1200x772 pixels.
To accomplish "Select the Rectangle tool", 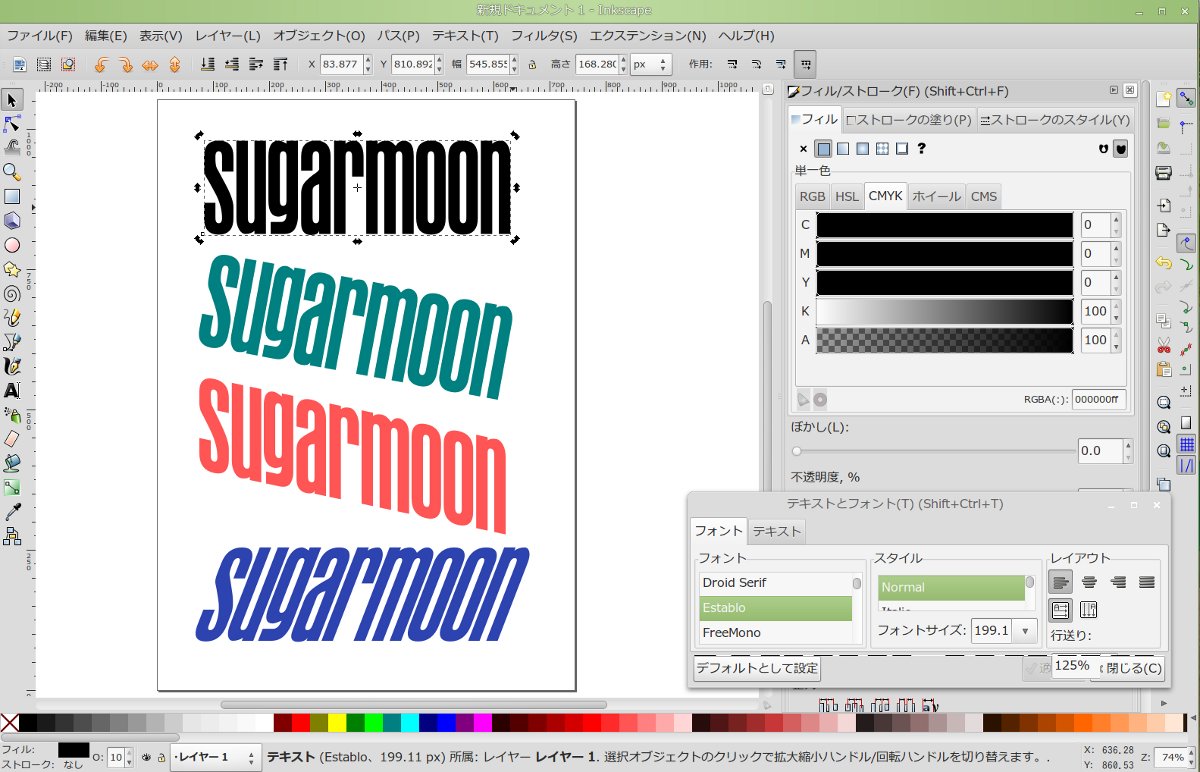I will [x=12, y=197].
